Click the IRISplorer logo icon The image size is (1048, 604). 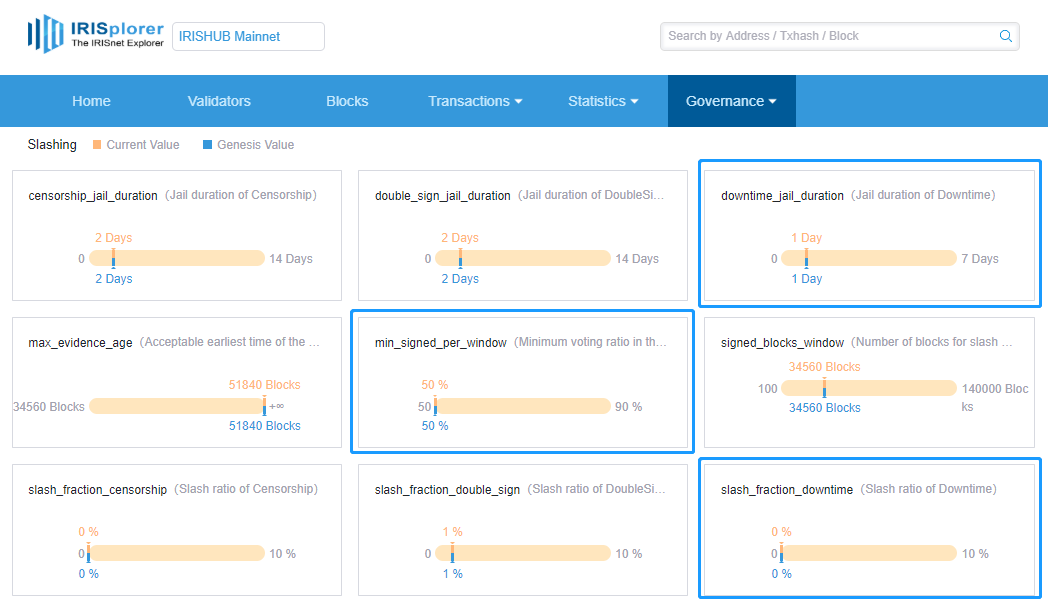pyautogui.click(x=44, y=34)
